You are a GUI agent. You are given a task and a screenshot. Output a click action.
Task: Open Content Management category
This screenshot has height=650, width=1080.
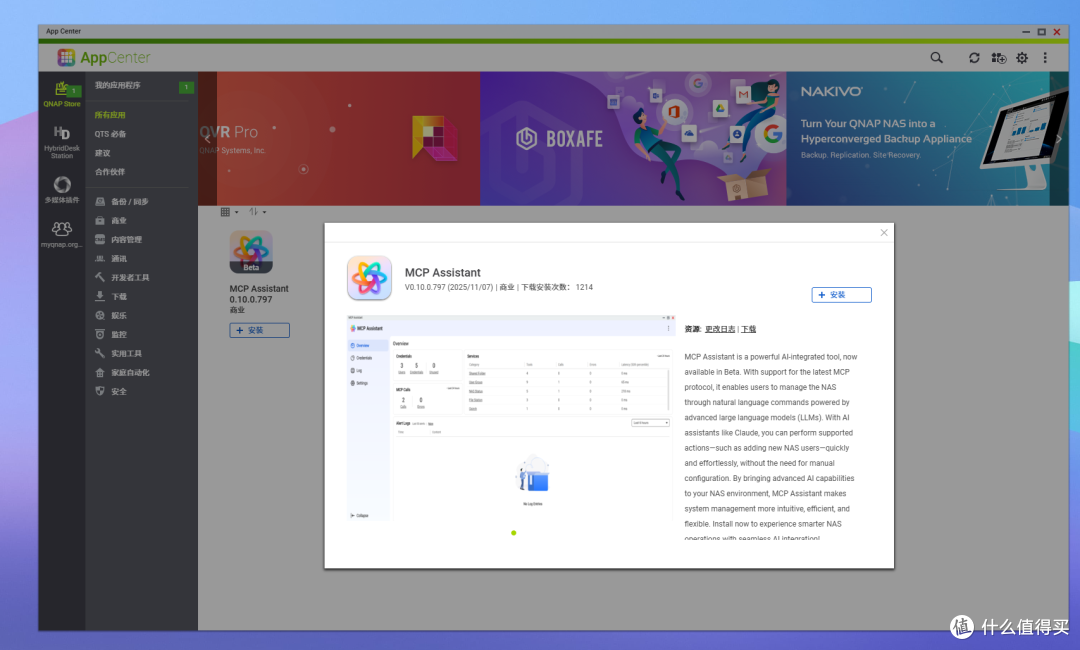[x=118, y=240]
